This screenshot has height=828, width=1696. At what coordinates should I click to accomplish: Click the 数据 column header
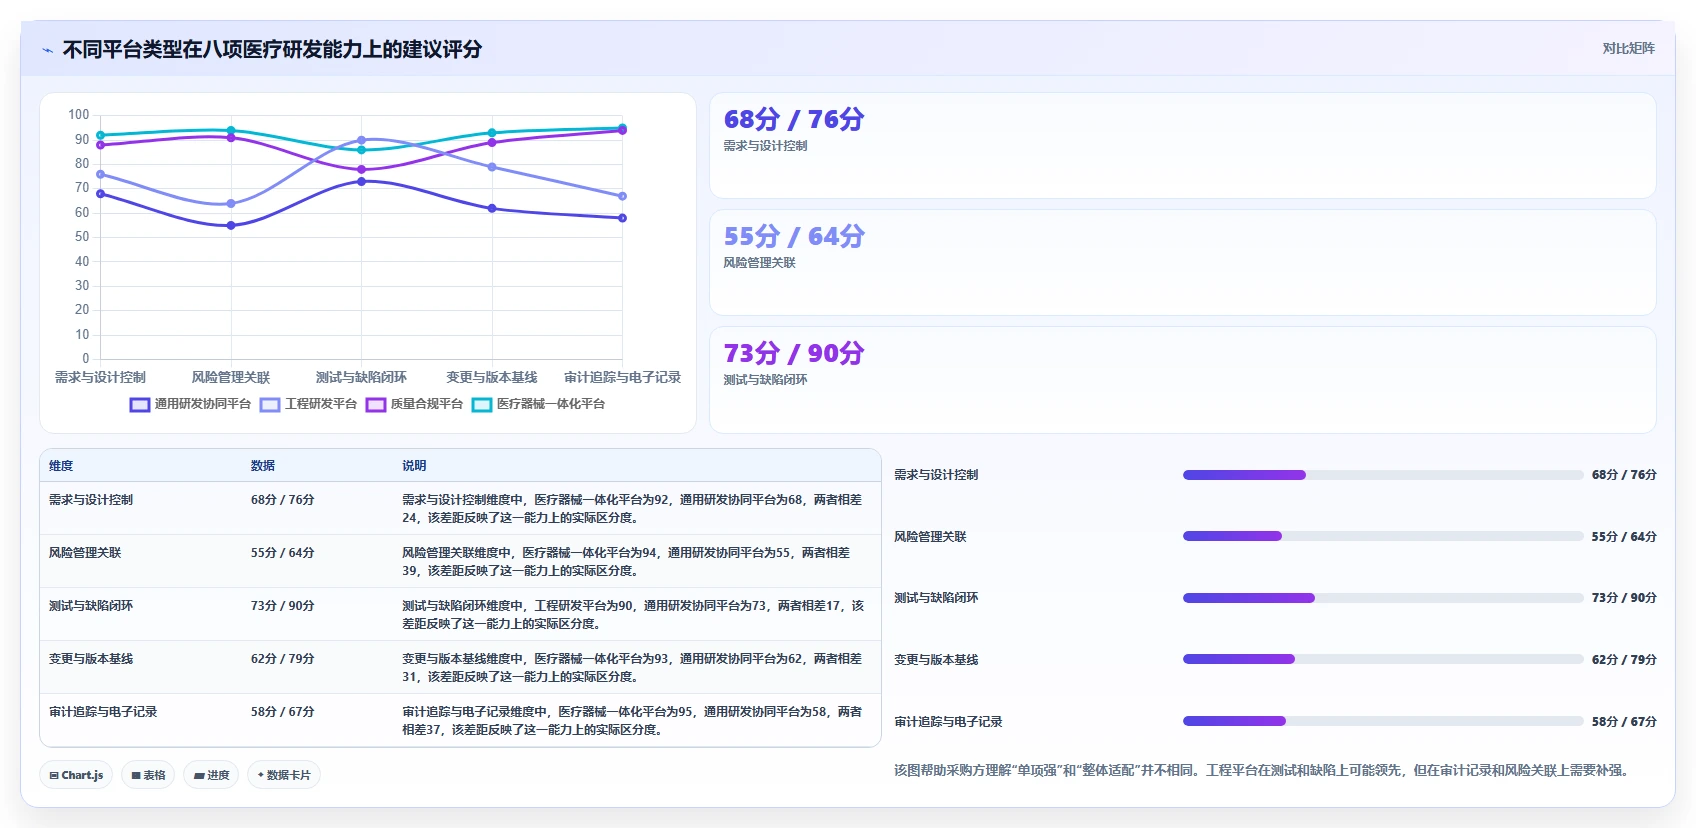point(263,466)
